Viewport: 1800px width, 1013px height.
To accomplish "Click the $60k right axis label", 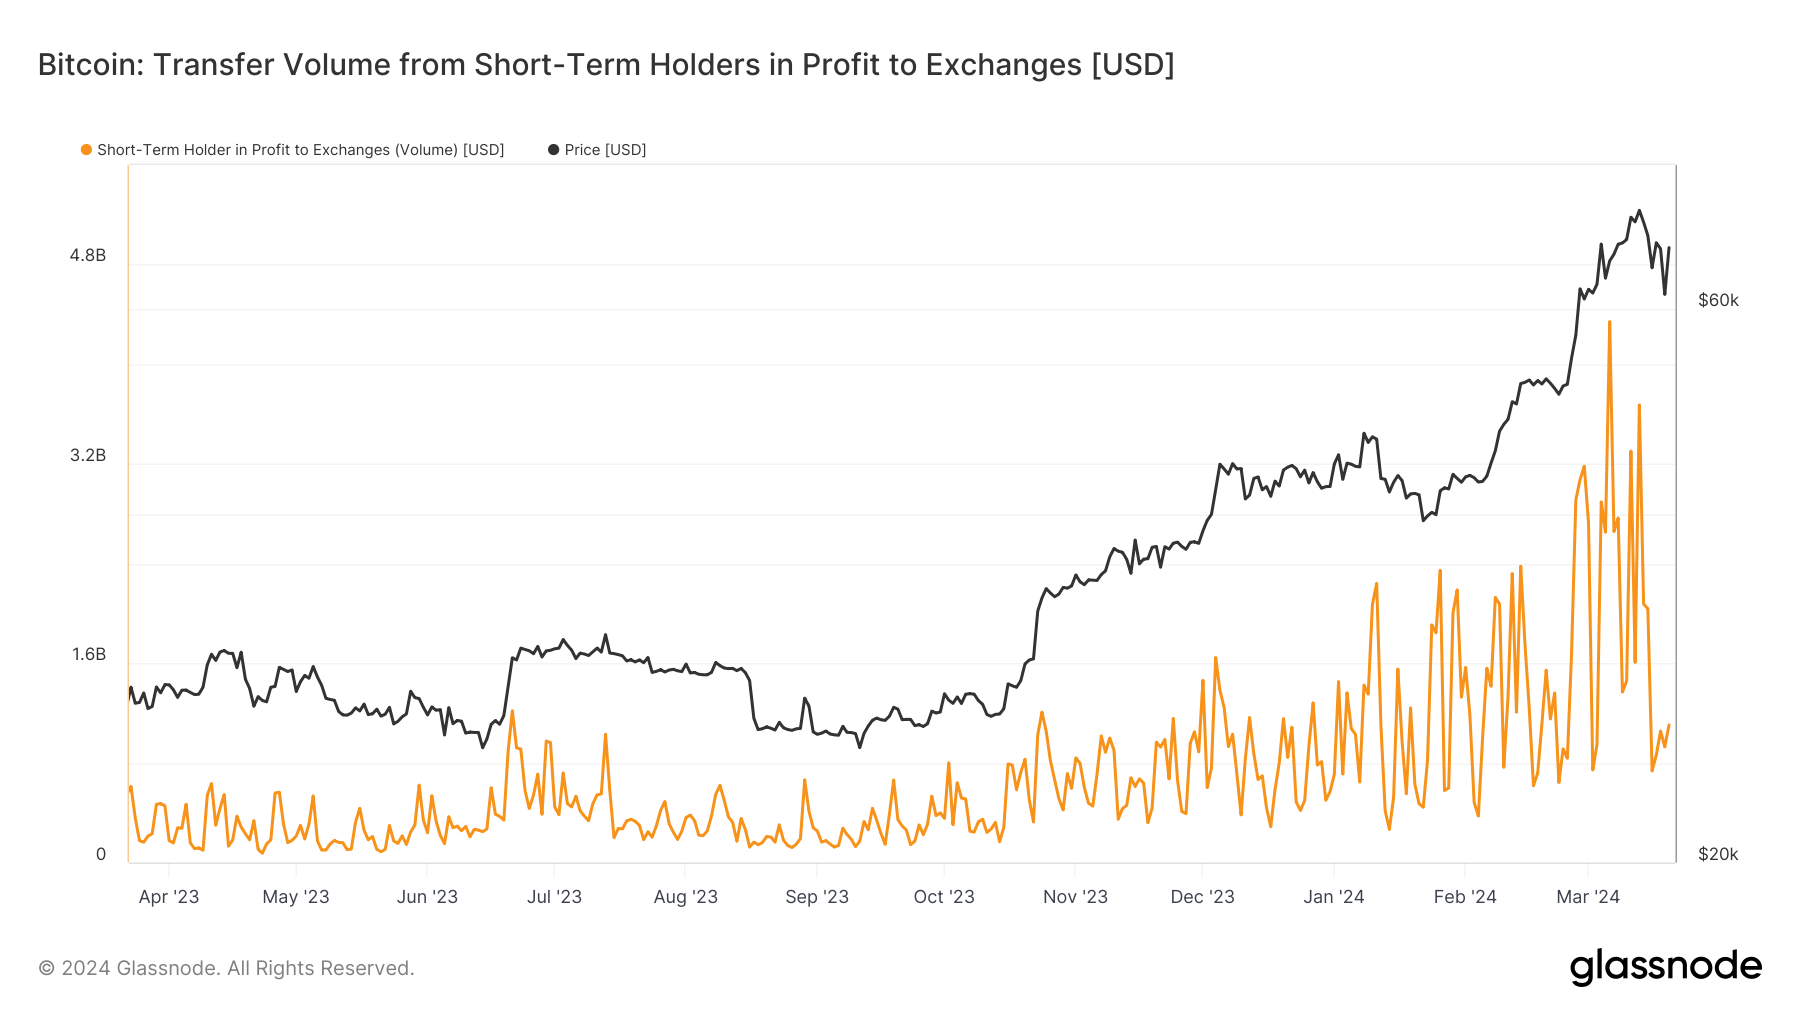I will (x=1718, y=301).
